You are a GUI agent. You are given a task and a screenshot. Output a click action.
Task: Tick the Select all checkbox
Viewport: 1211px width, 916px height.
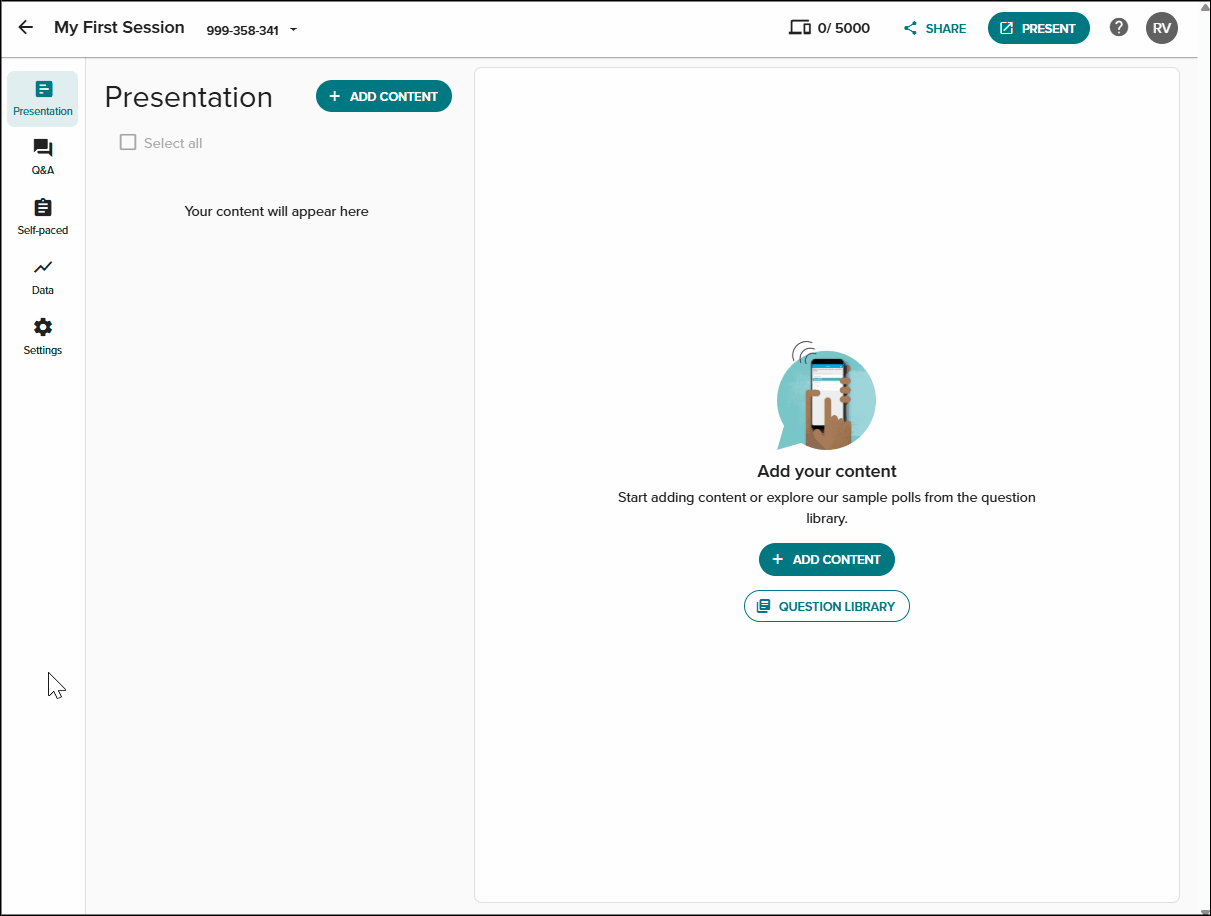click(x=128, y=142)
